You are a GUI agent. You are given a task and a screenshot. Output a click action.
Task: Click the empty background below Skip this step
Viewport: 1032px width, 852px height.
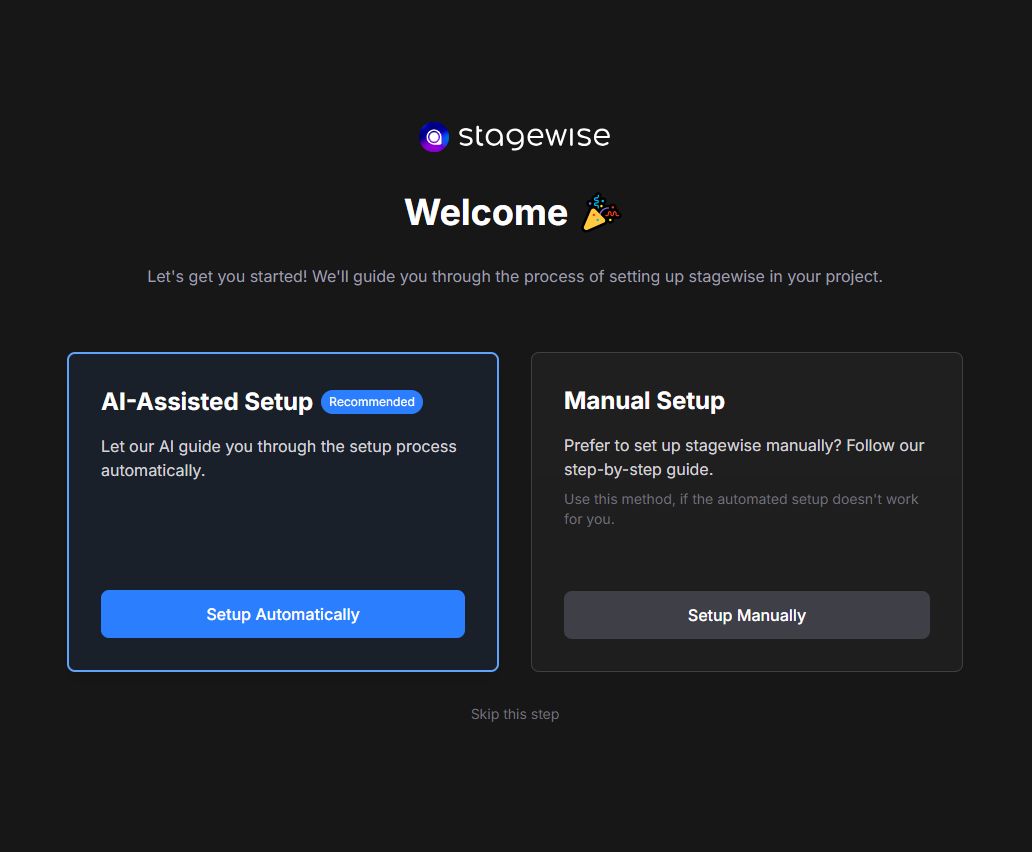point(515,790)
